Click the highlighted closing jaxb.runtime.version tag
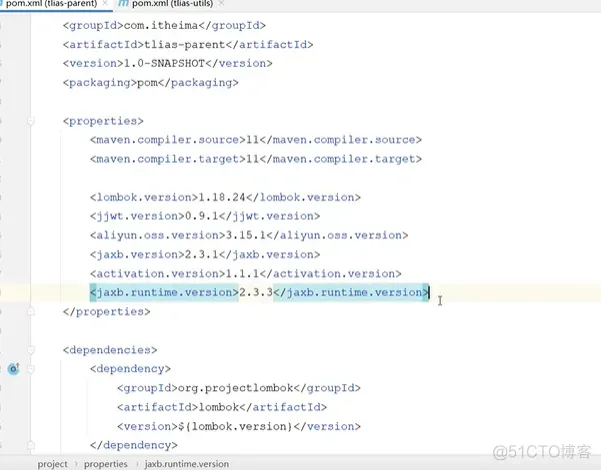Image resolution: width=601 pixels, height=470 pixels. 351,293
